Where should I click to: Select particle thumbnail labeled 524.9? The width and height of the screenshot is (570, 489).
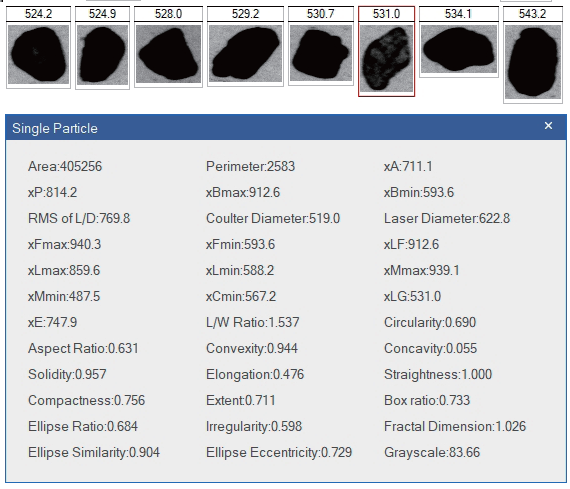click(x=102, y=48)
